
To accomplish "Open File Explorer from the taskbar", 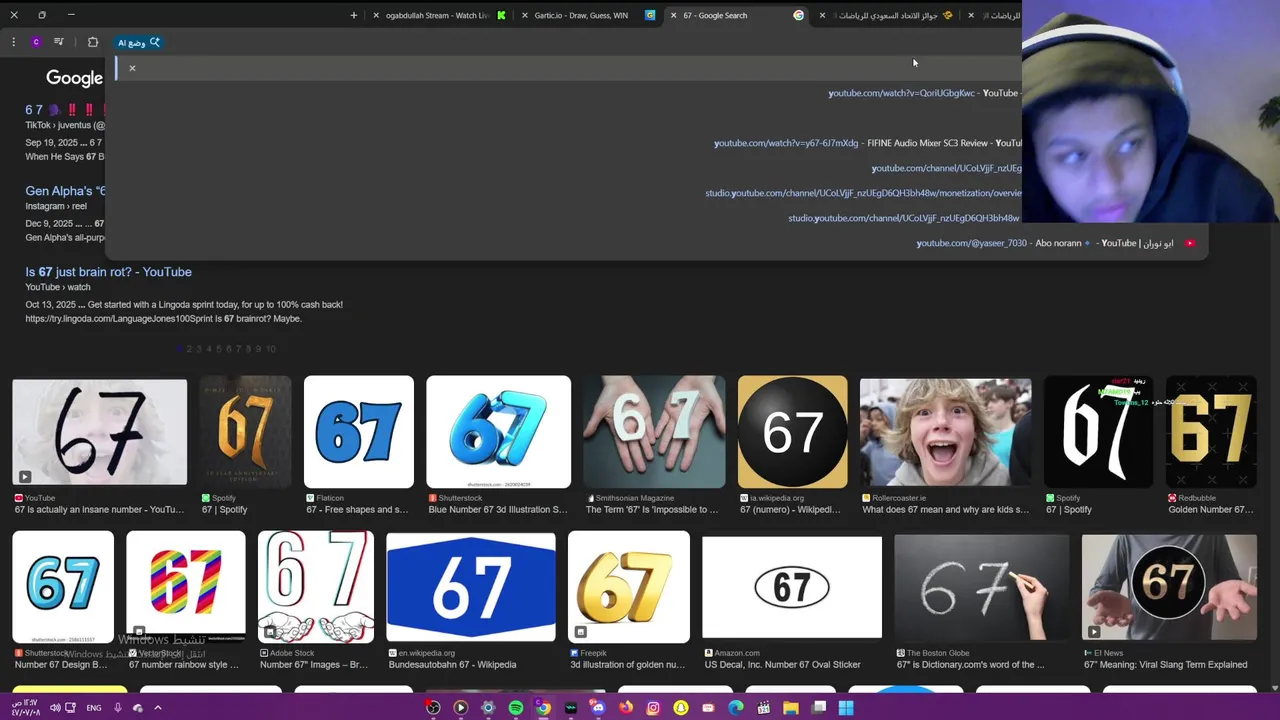I will 791,708.
